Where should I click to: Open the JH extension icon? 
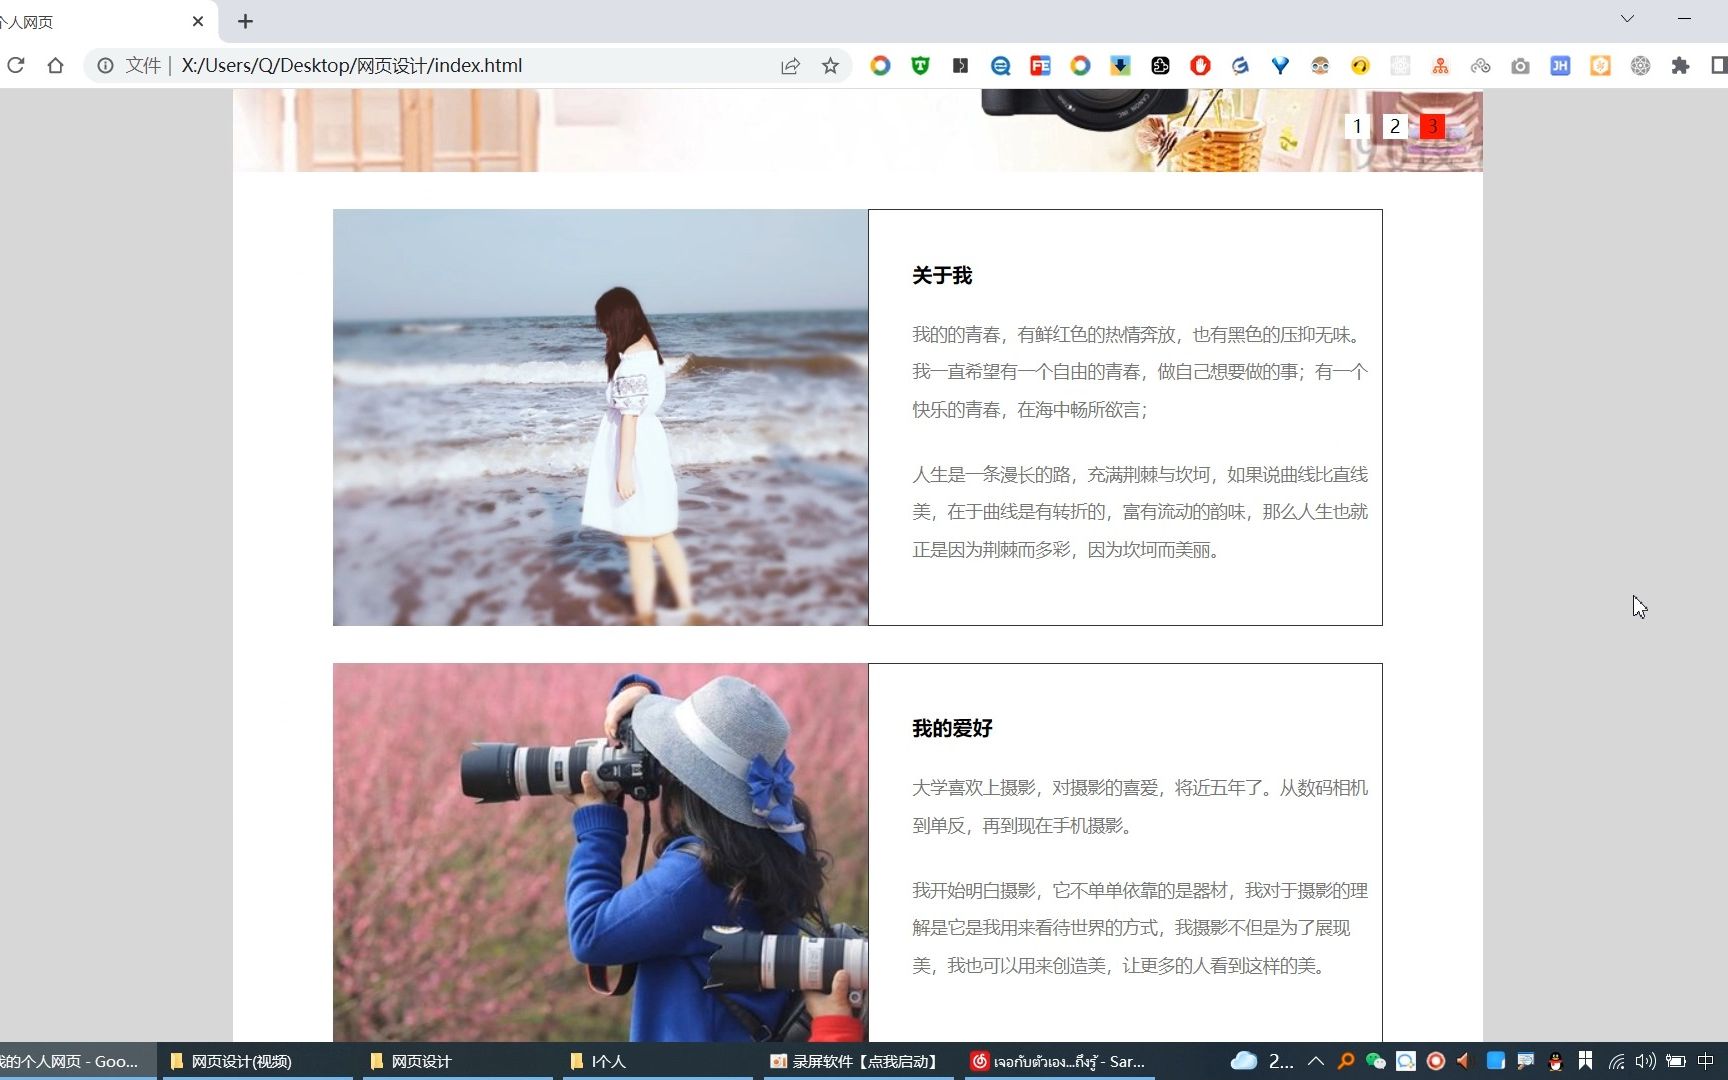pyautogui.click(x=1560, y=65)
